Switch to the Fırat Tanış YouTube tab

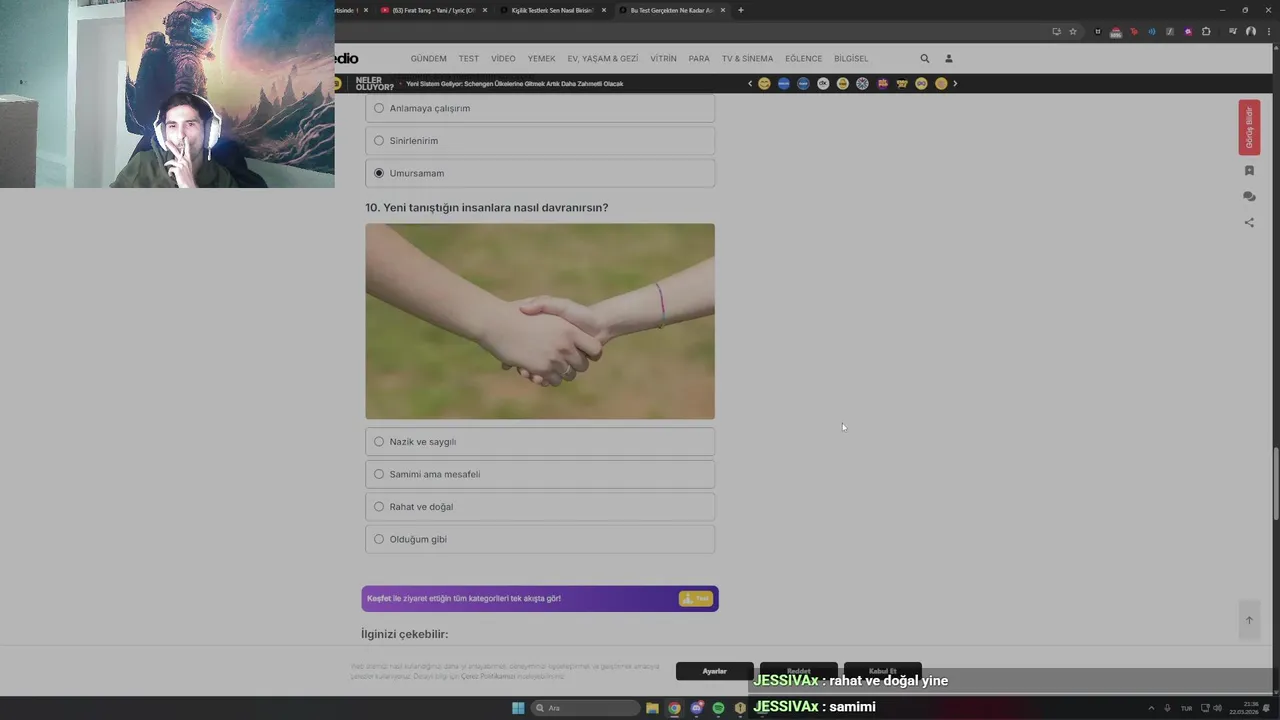(433, 10)
